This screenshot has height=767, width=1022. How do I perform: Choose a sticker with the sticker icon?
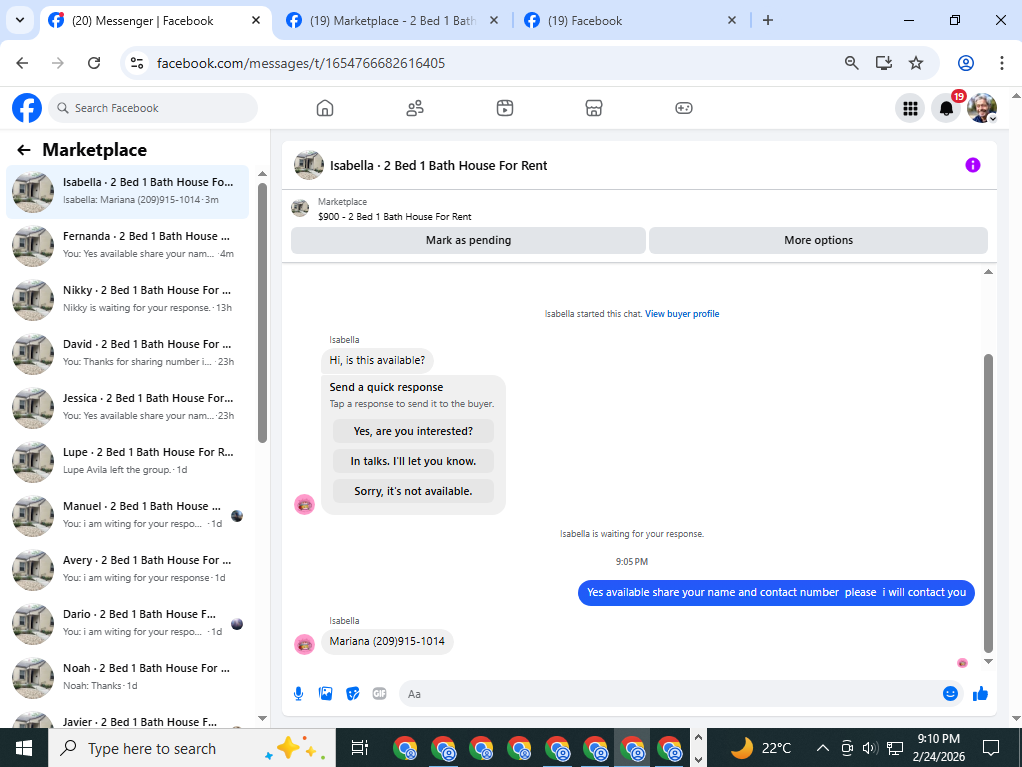pos(353,694)
